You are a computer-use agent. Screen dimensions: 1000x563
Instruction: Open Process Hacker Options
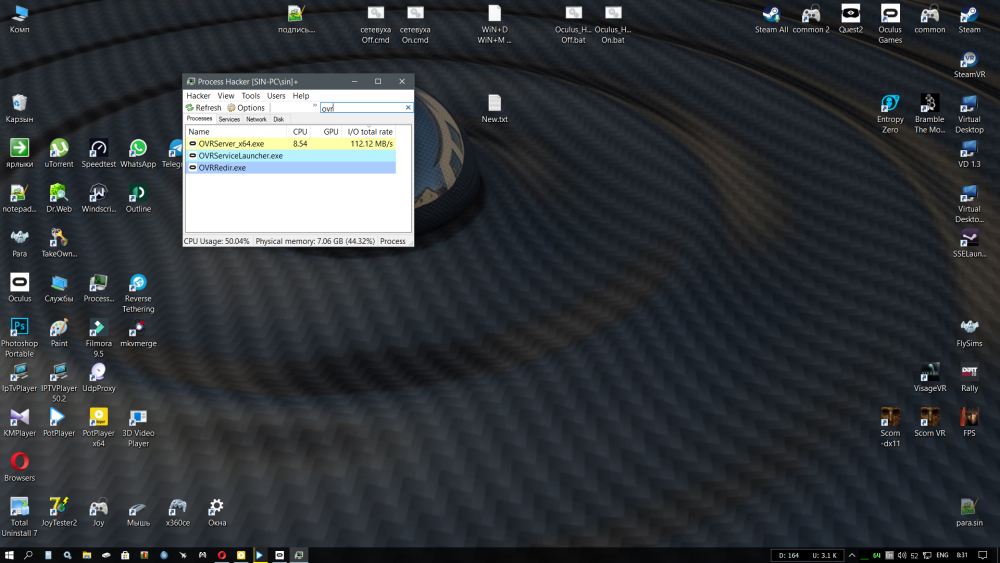[x=246, y=108]
